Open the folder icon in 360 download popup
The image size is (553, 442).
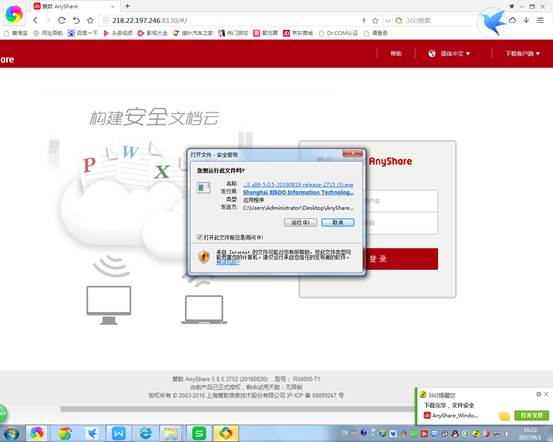[x=504, y=416]
